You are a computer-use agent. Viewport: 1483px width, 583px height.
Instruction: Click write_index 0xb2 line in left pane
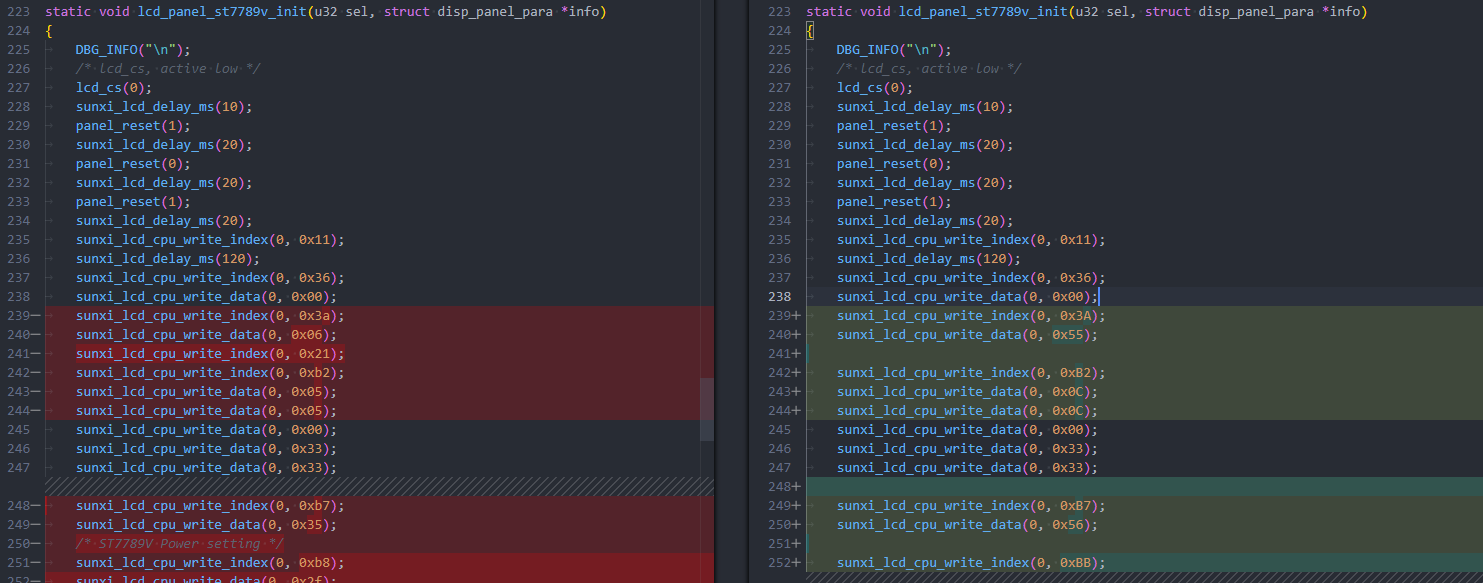pyautogui.click(x=211, y=373)
